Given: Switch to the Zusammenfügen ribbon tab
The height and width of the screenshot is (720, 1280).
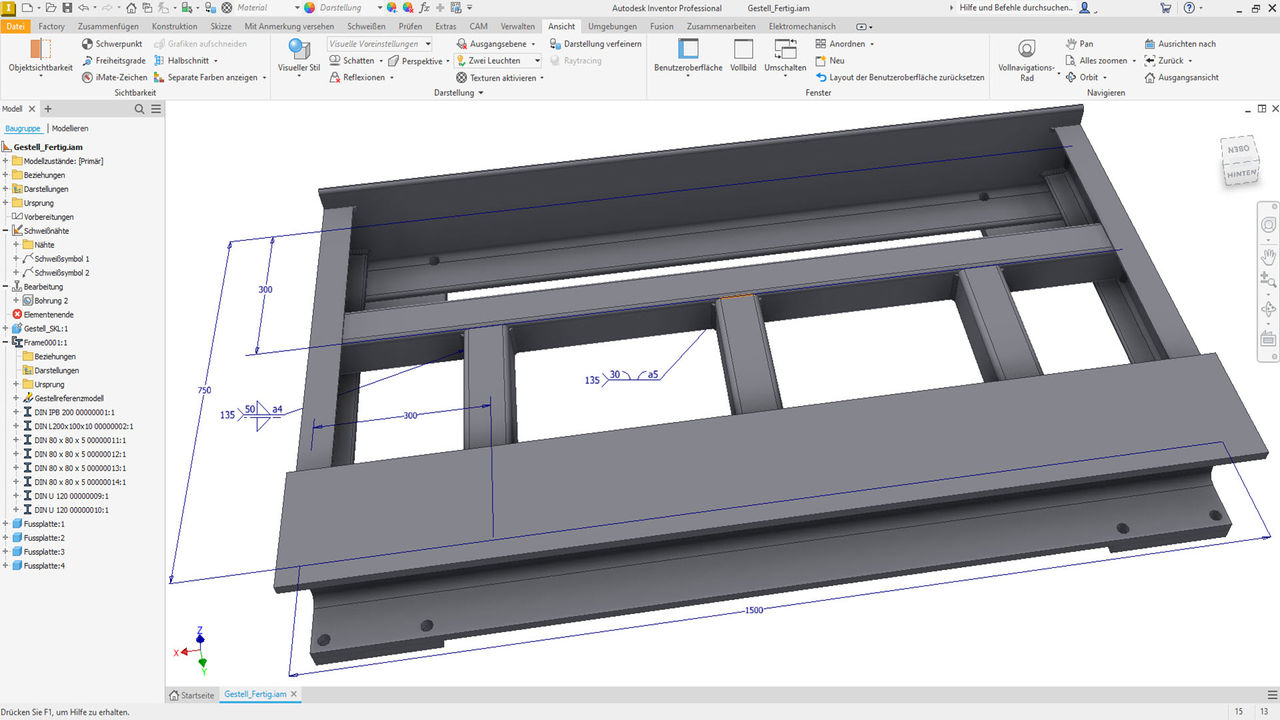Looking at the screenshot, I should pos(110,26).
